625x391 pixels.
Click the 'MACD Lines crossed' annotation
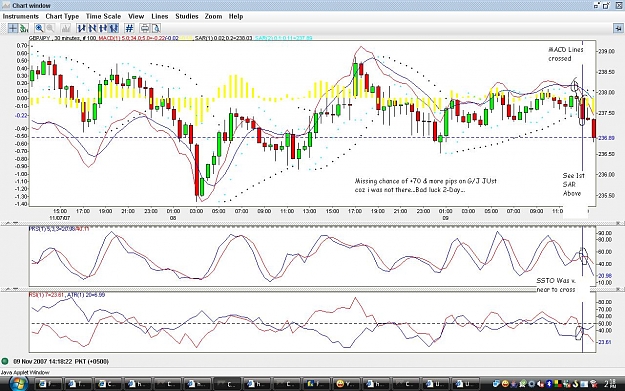[x=566, y=54]
